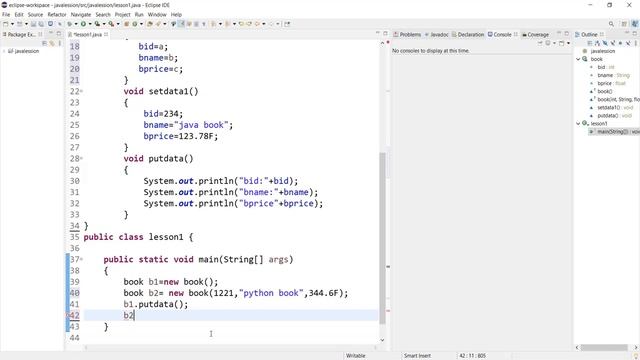The image size is (640, 360).
Task: Switch to the Coverage tab
Action: tap(536, 34)
